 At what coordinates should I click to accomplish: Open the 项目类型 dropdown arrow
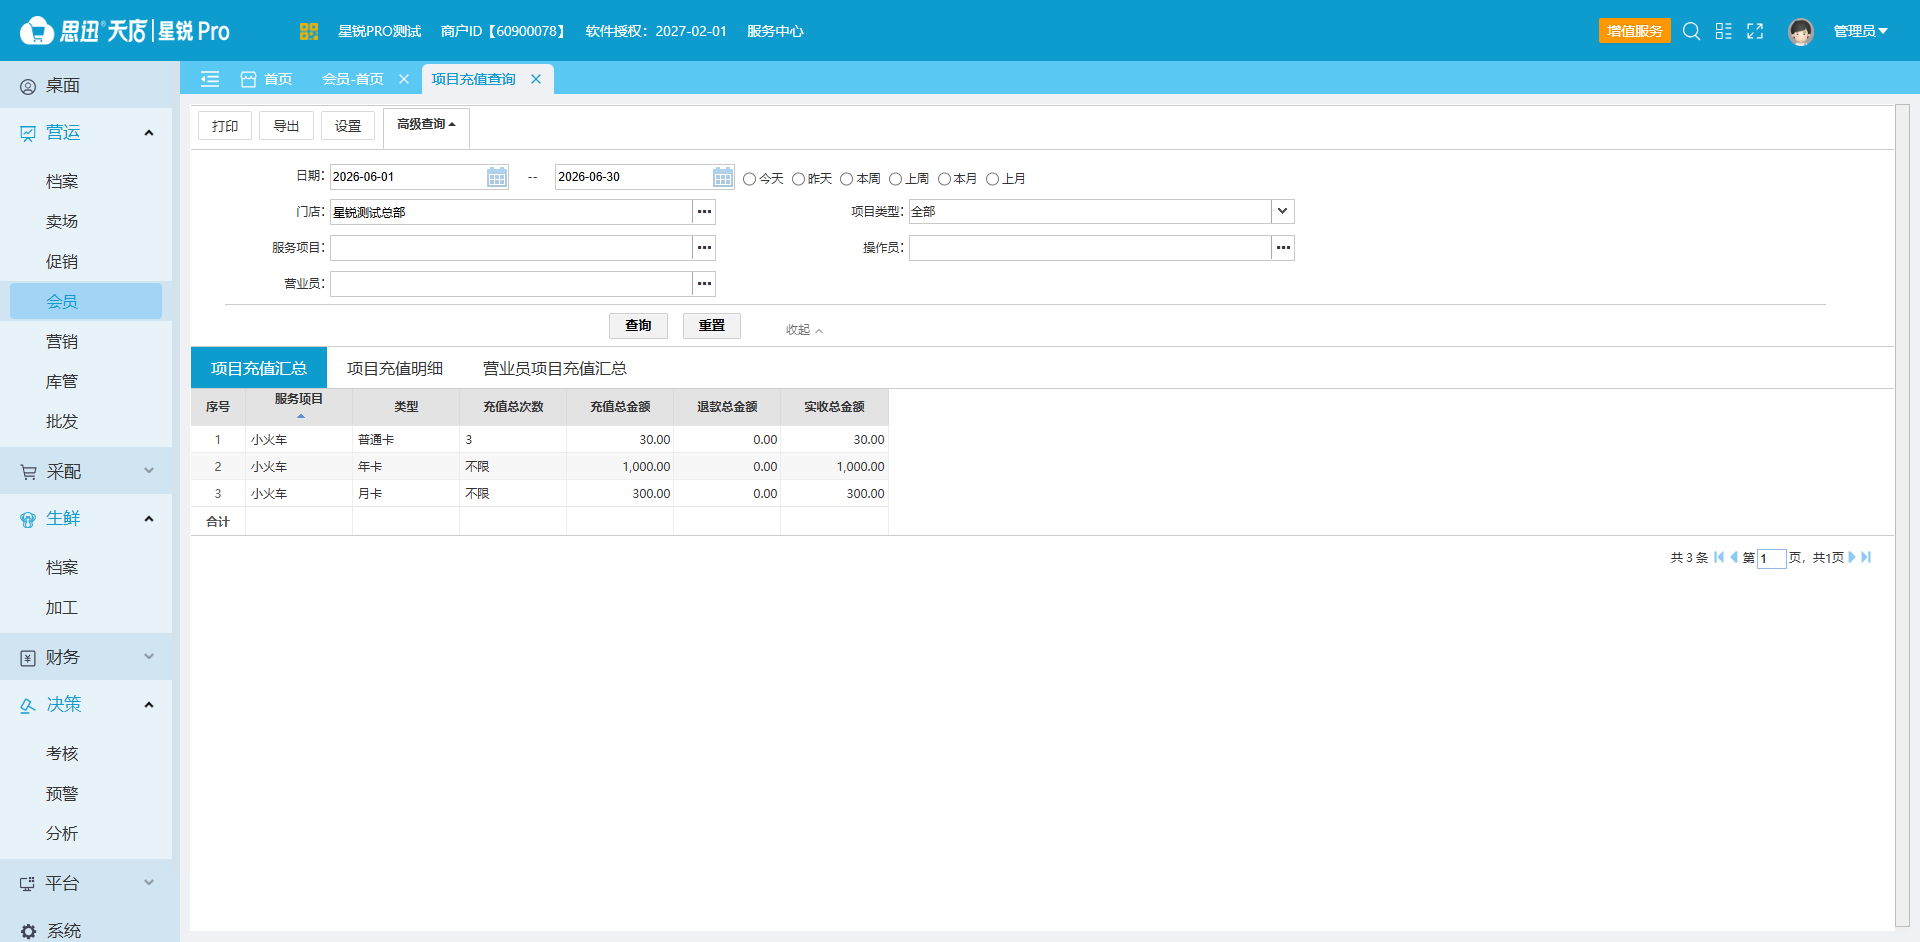[x=1282, y=212]
